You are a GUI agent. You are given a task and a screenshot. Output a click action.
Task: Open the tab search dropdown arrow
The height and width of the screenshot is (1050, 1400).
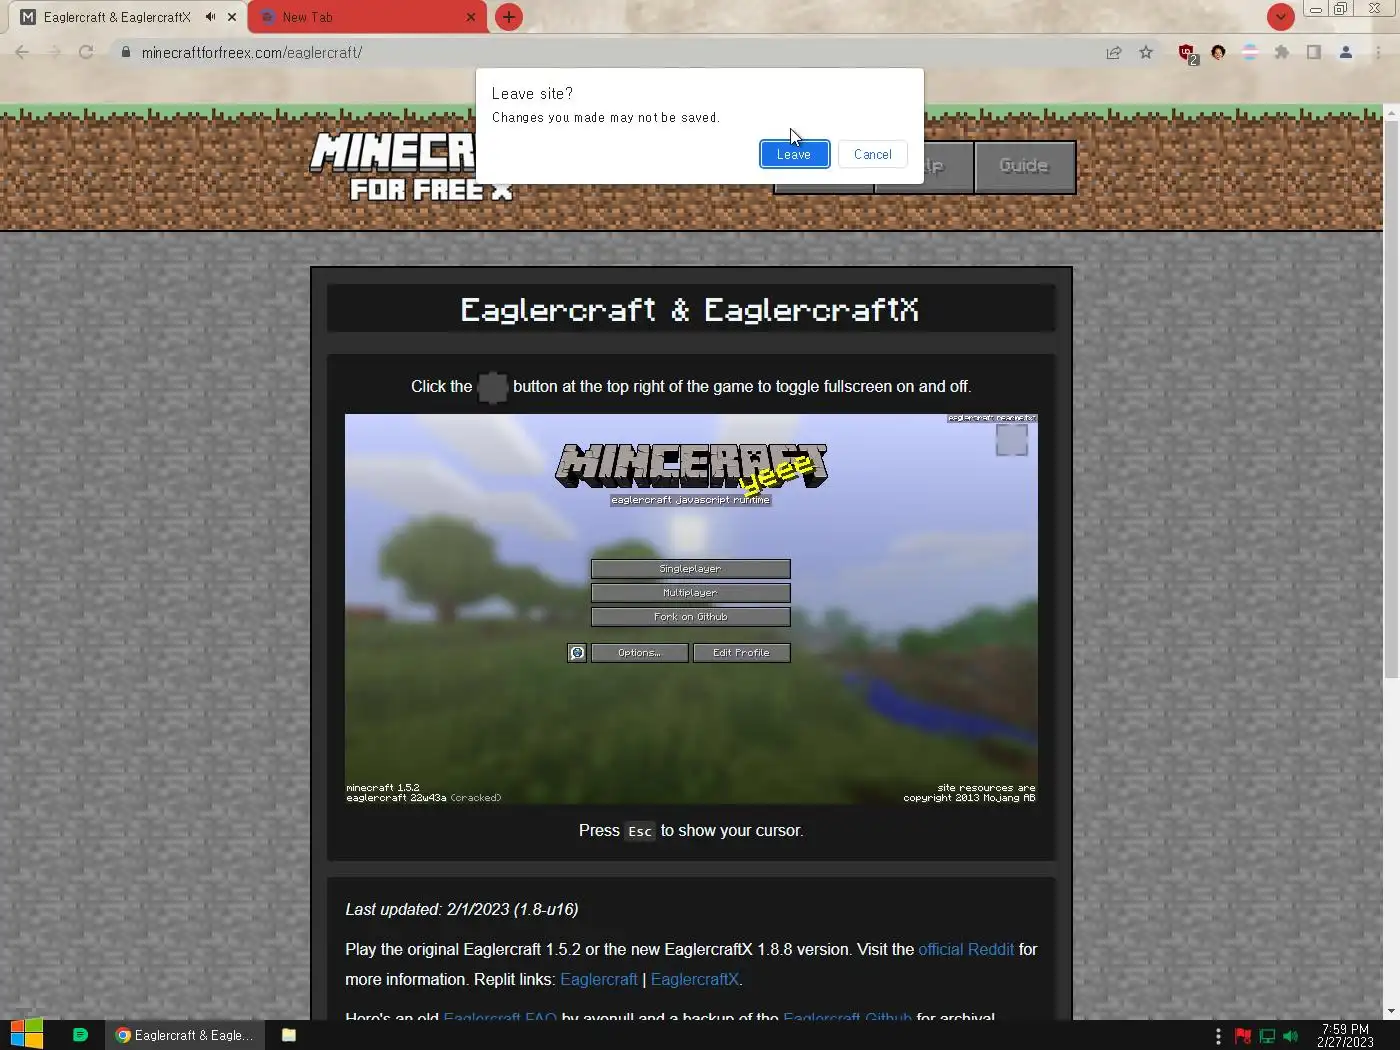click(1280, 16)
